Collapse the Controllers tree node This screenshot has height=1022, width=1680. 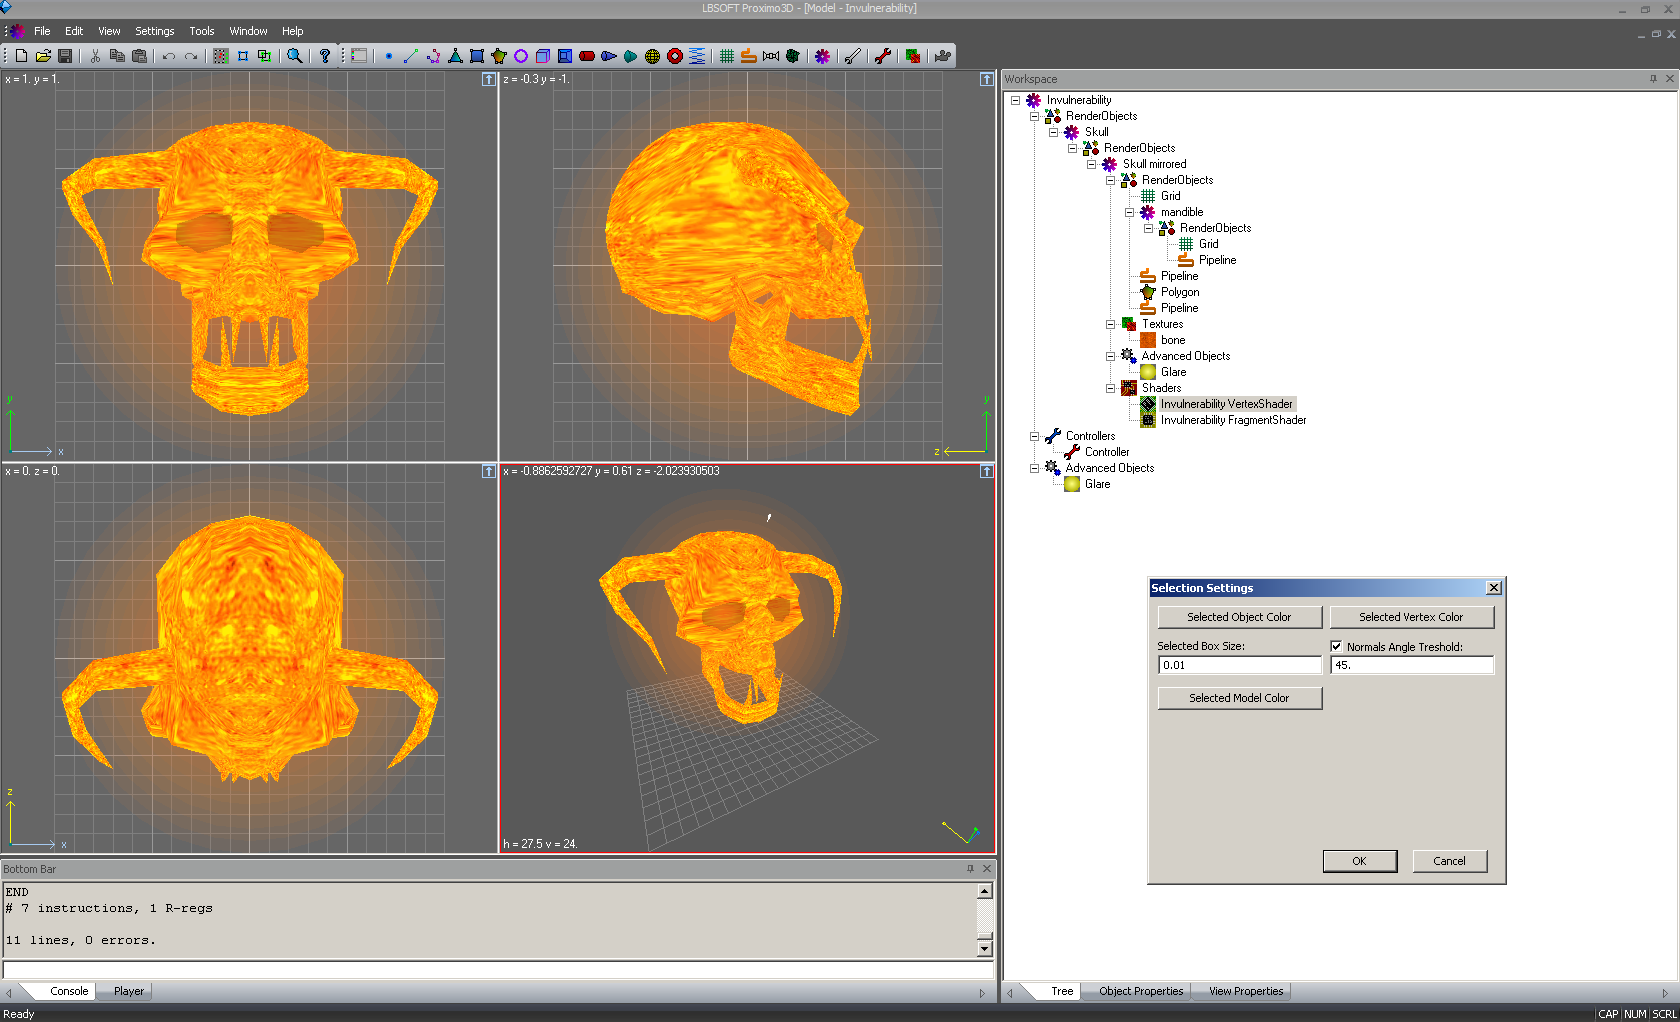tap(1034, 436)
